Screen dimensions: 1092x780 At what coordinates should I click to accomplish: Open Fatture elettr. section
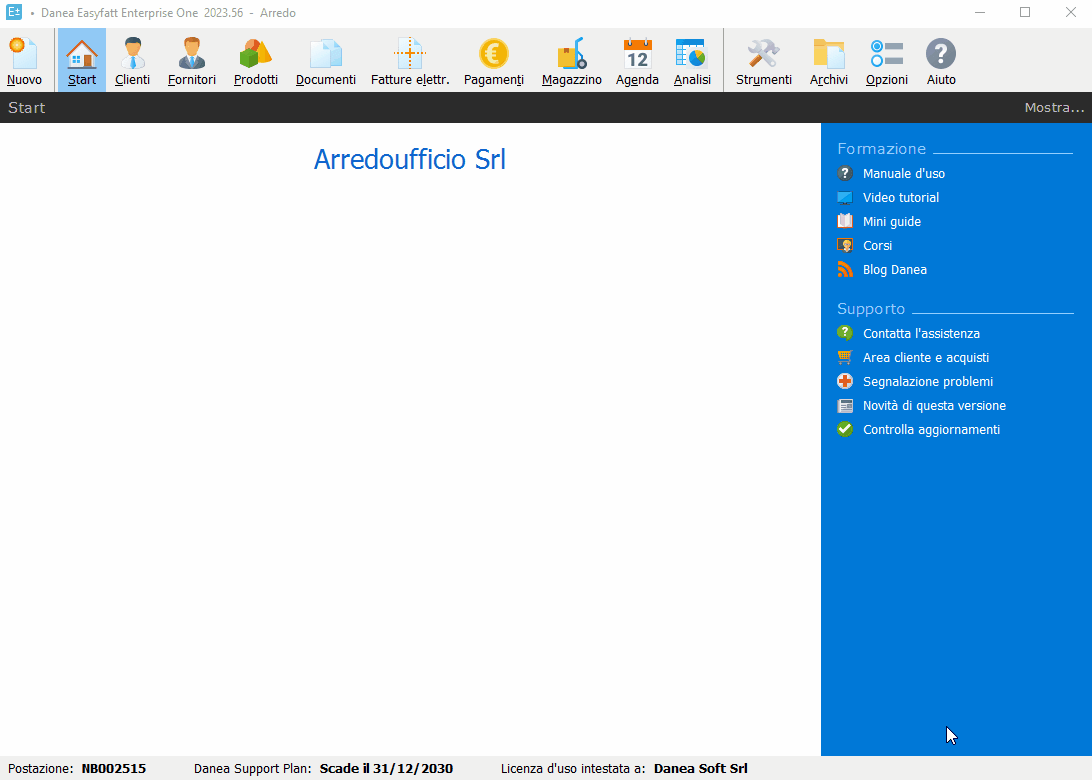click(x=410, y=61)
